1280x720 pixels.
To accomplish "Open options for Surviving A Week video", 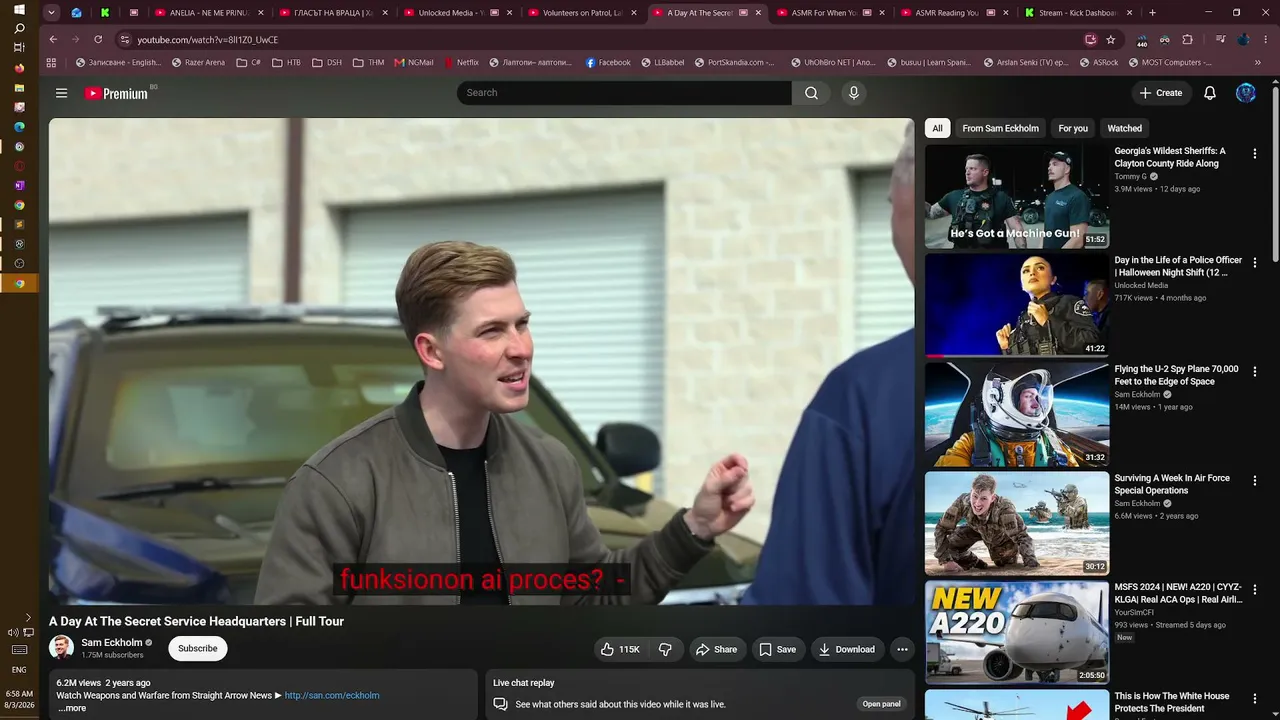I will (x=1255, y=481).
